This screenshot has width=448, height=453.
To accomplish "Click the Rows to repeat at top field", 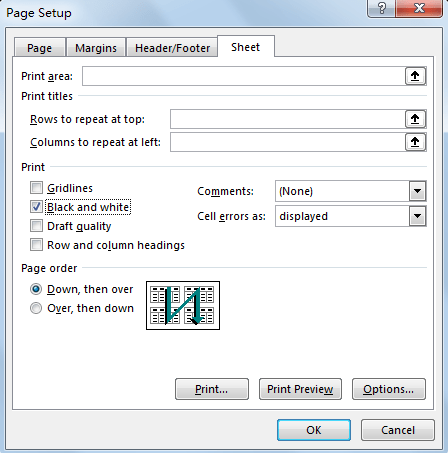I will click(288, 119).
